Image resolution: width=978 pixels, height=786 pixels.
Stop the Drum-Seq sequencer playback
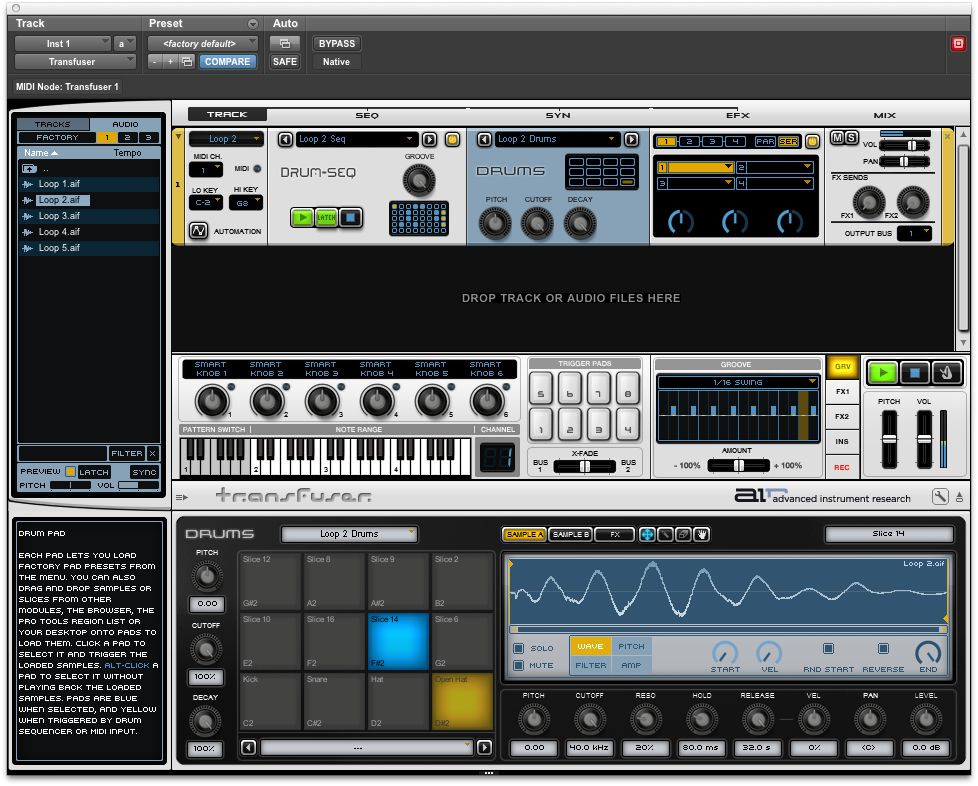coord(351,217)
